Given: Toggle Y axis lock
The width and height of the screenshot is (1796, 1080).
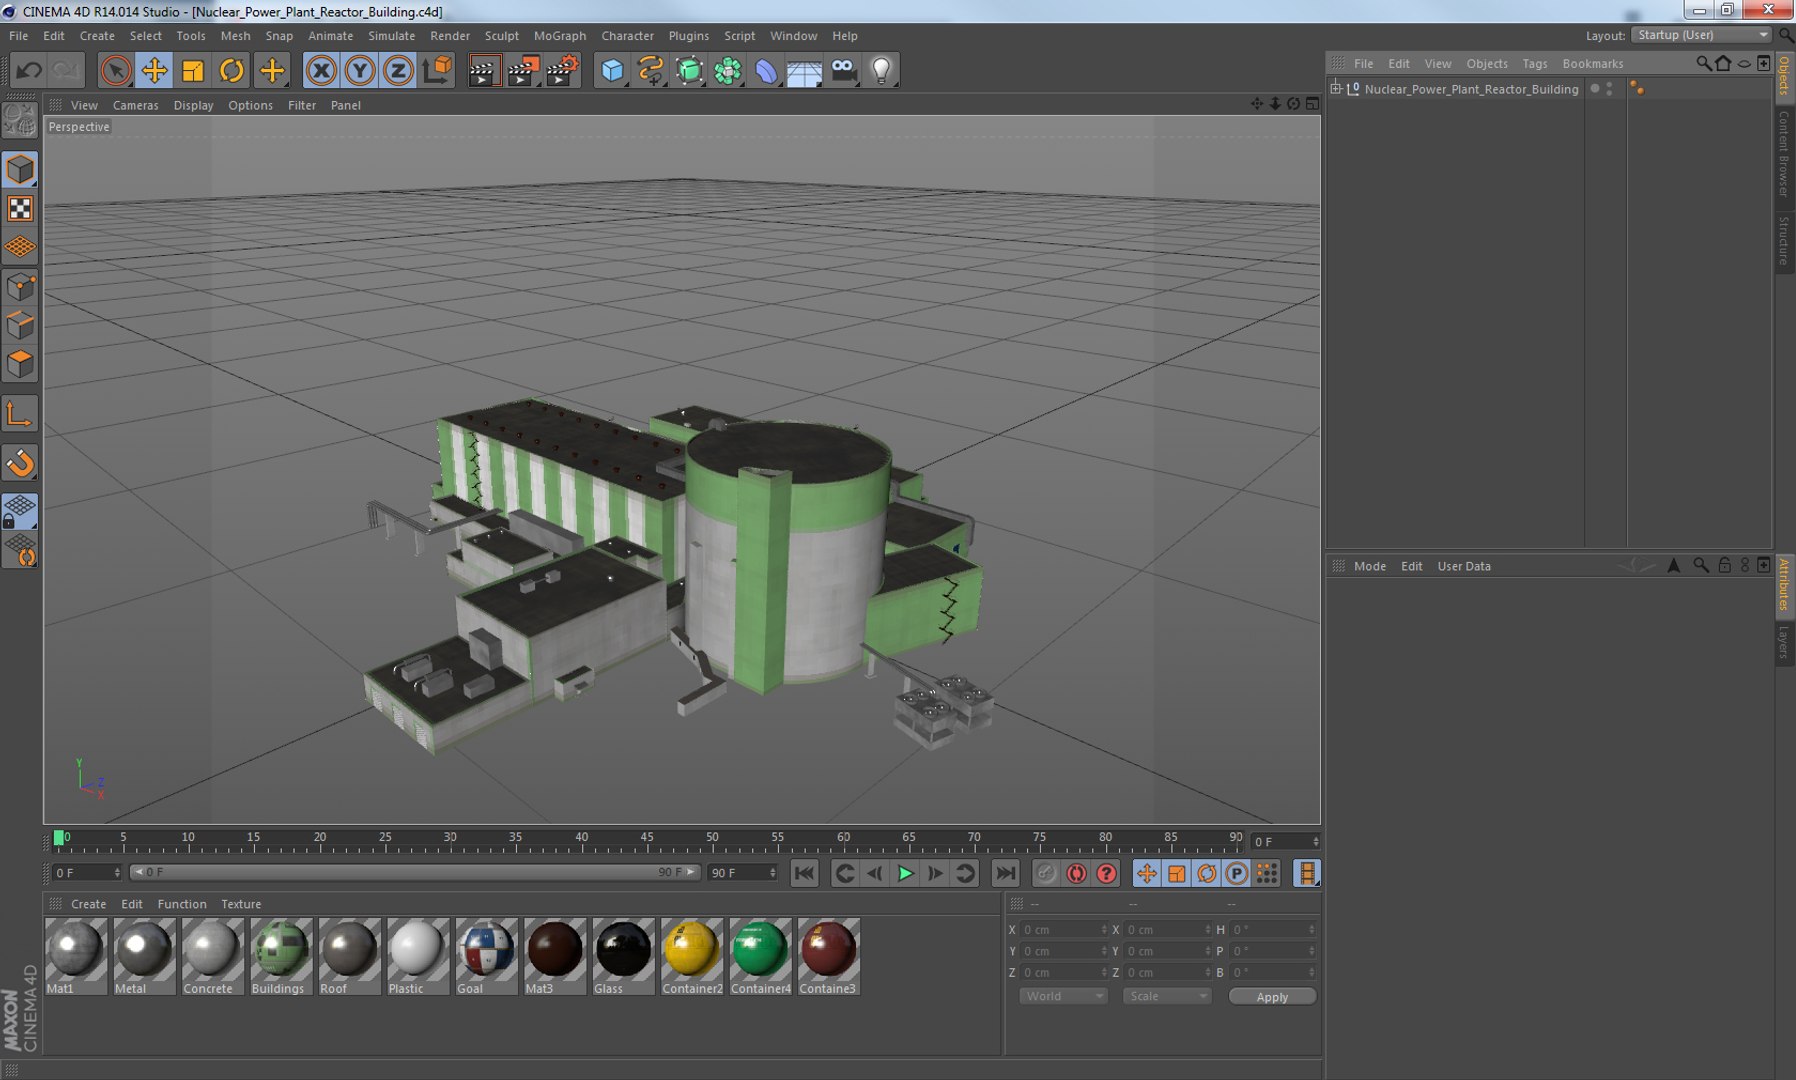Looking at the screenshot, I should 360,70.
